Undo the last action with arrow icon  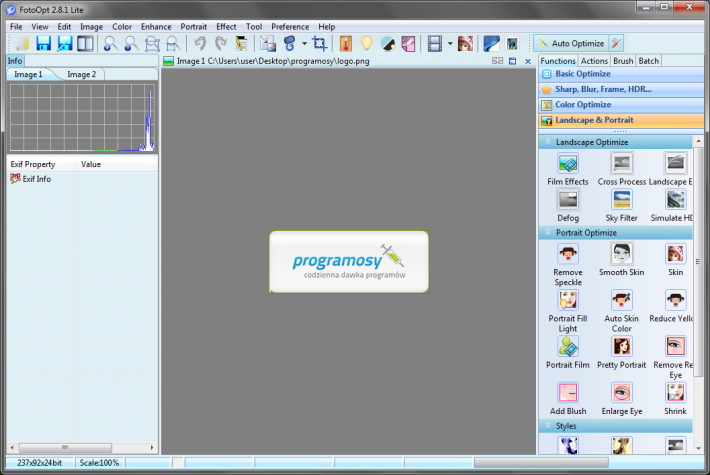pyautogui.click(x=200, y=43)
